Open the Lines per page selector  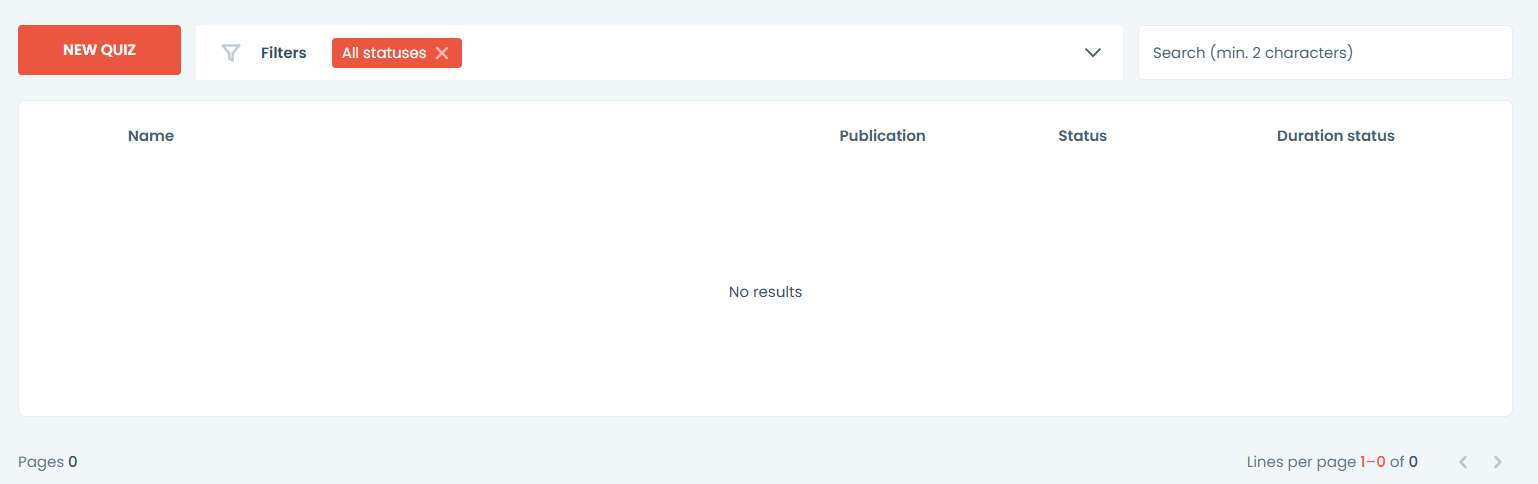tap(1332, 462)
